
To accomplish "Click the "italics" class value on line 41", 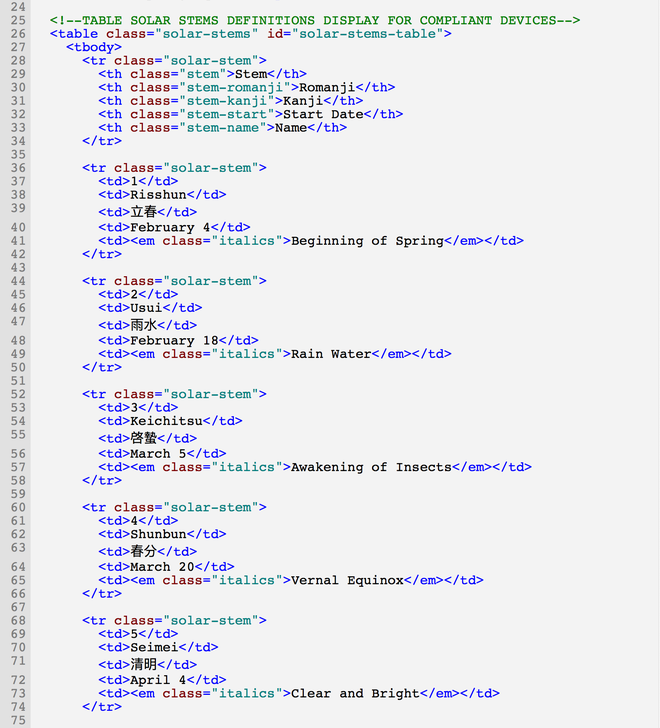I will (246, 241).
